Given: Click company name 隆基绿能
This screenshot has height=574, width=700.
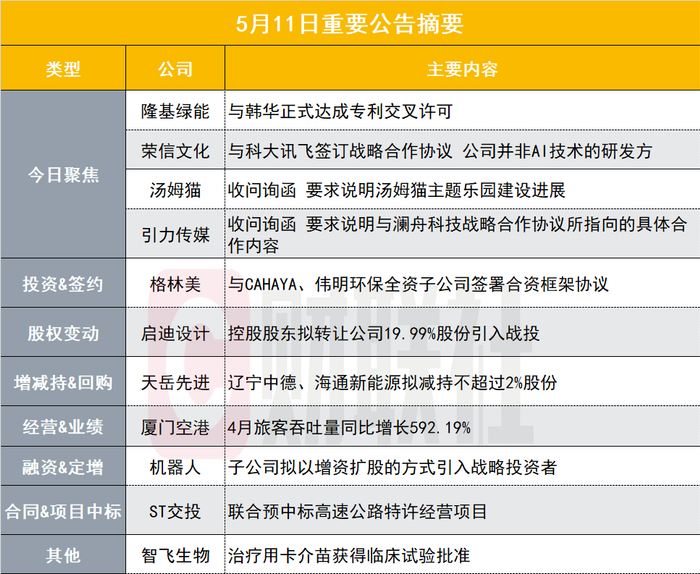Looking at the screenshot, I should [x=175, y=111].
